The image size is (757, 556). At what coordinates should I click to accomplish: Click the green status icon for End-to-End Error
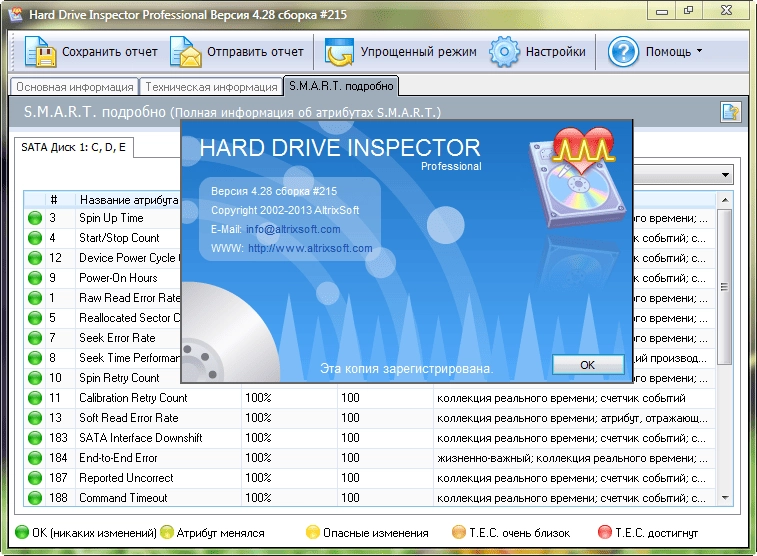(35, 458)
